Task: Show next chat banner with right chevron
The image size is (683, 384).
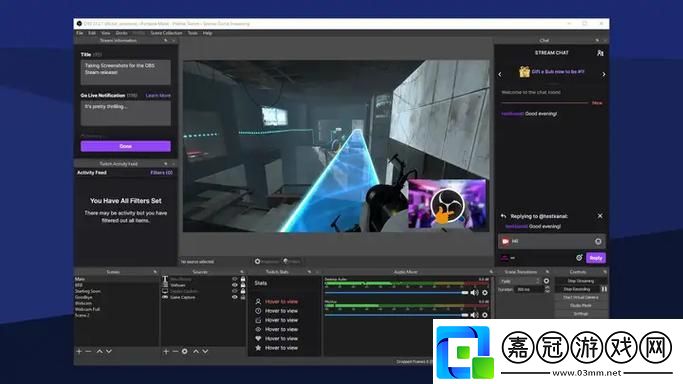Action: [x=604, y=74]
